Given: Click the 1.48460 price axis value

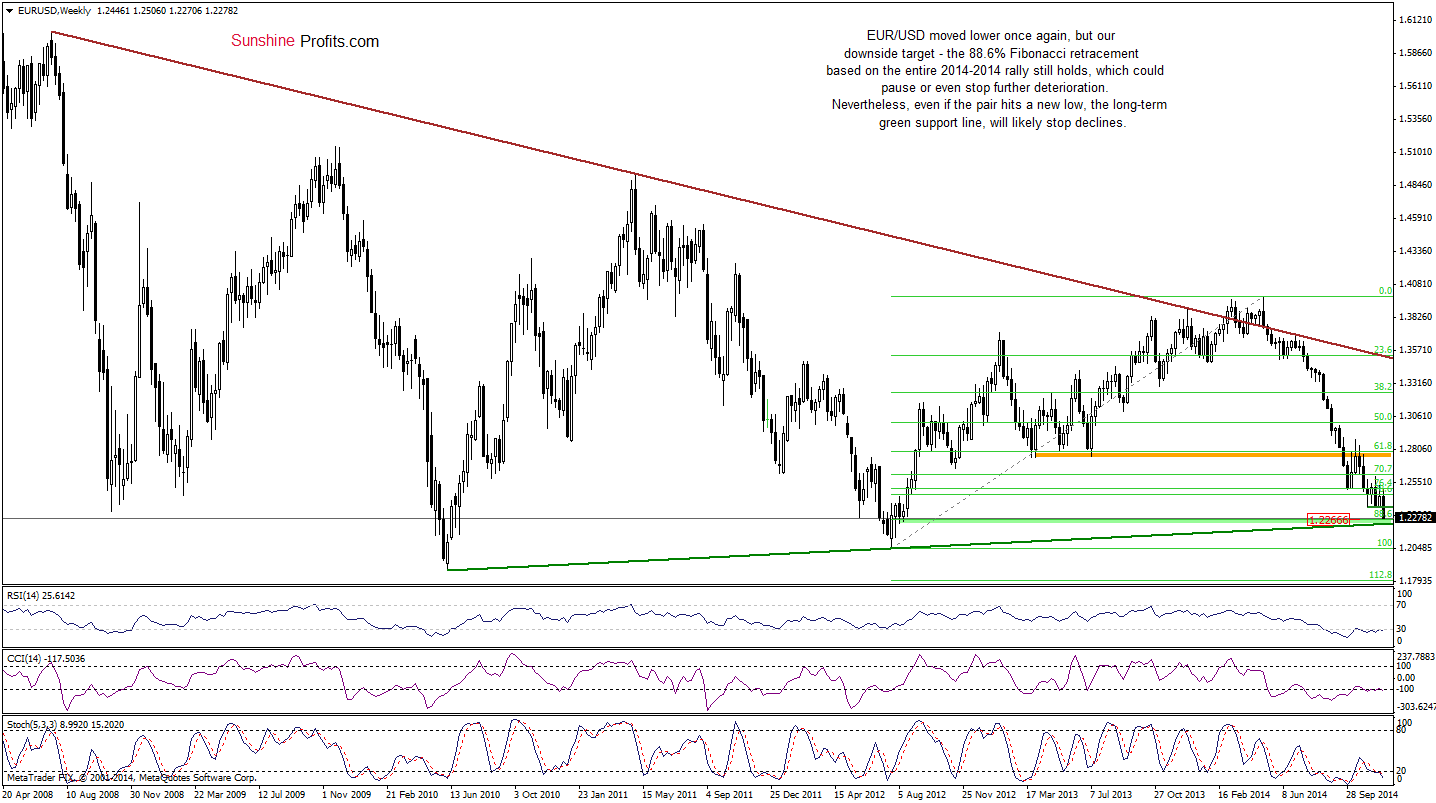Looking at the screenshot, I should coord(1415,185).
